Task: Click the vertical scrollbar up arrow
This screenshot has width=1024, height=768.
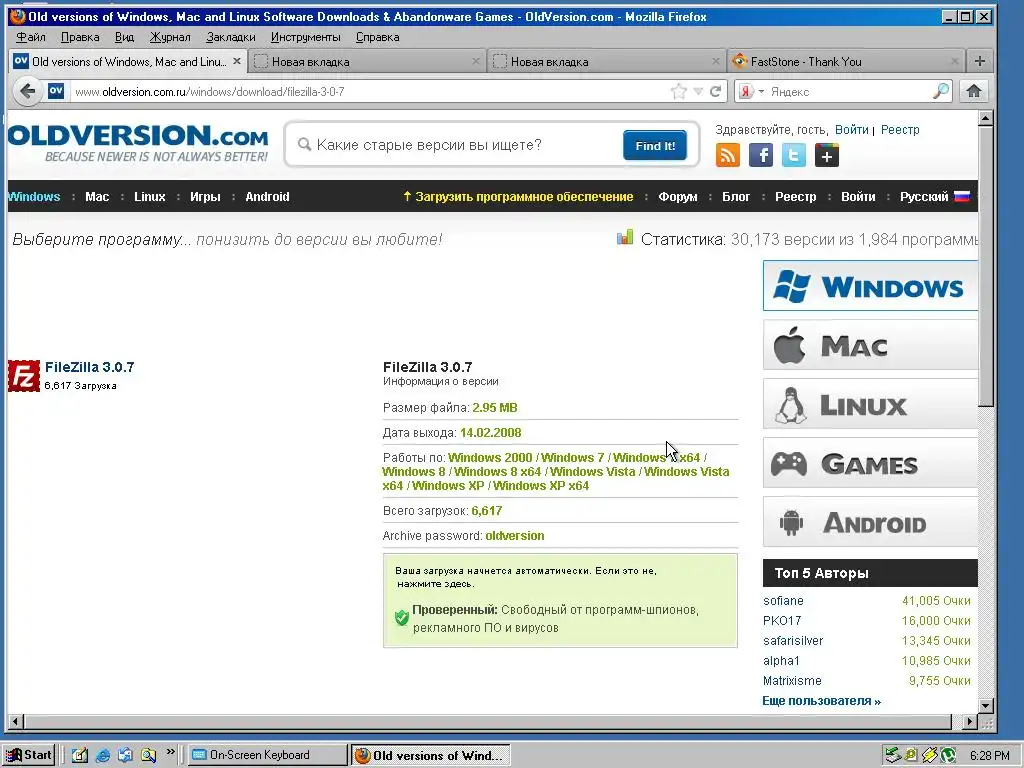Action: click(986, 118)
